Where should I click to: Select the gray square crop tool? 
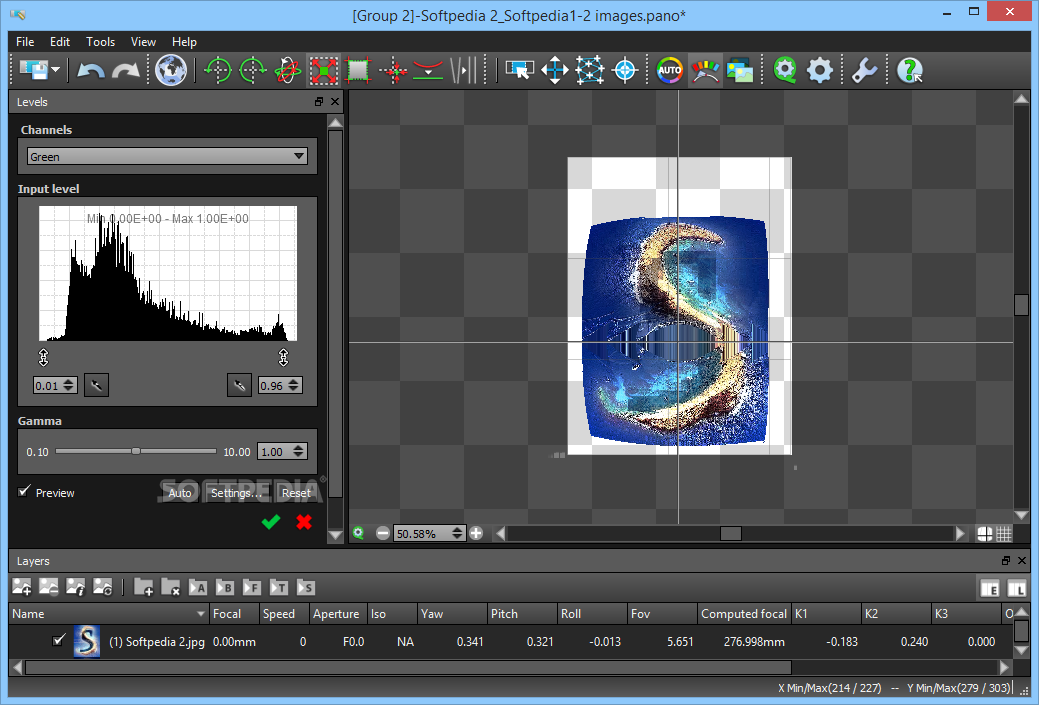tap(358, 70)
